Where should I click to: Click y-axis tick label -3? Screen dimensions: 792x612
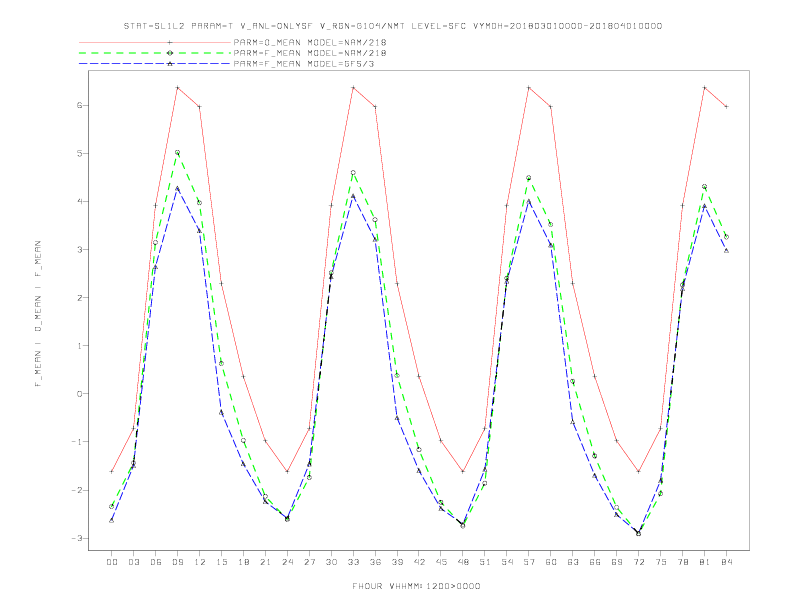pyautogui.click(x=76, y=538)
